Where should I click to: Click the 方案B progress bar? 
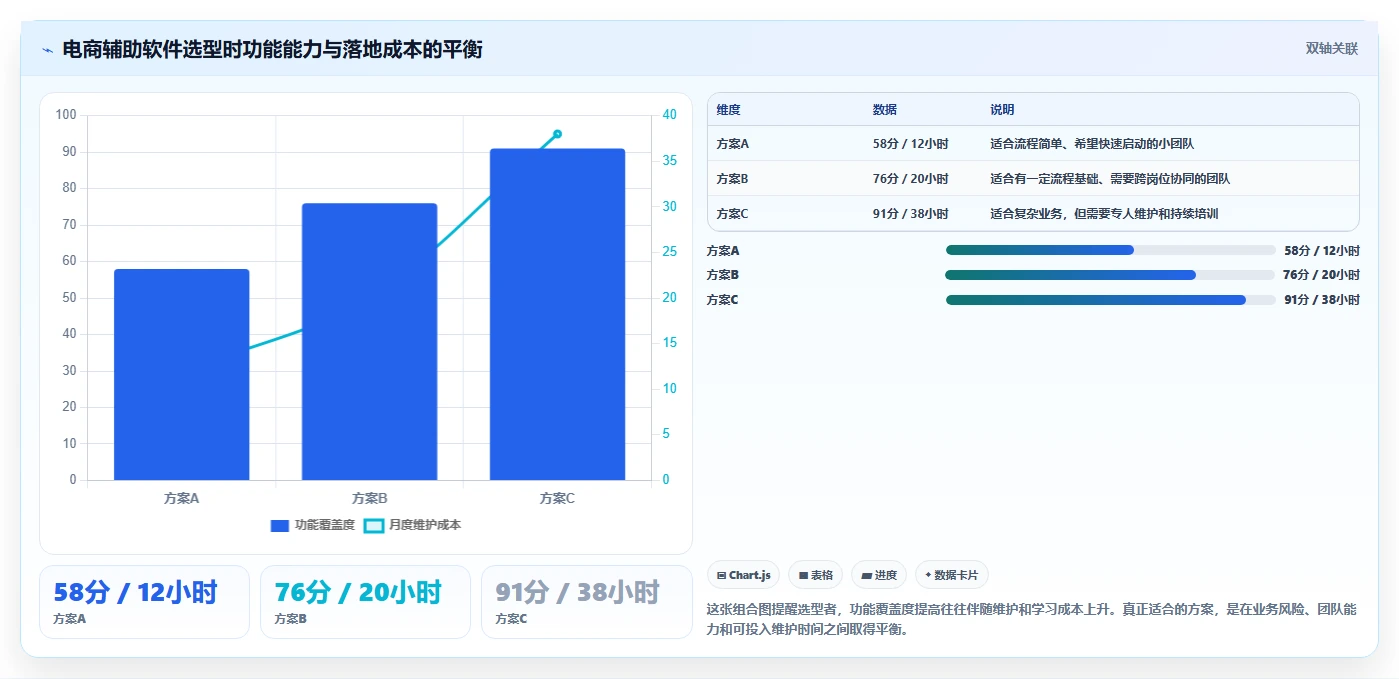[1110, 275]
